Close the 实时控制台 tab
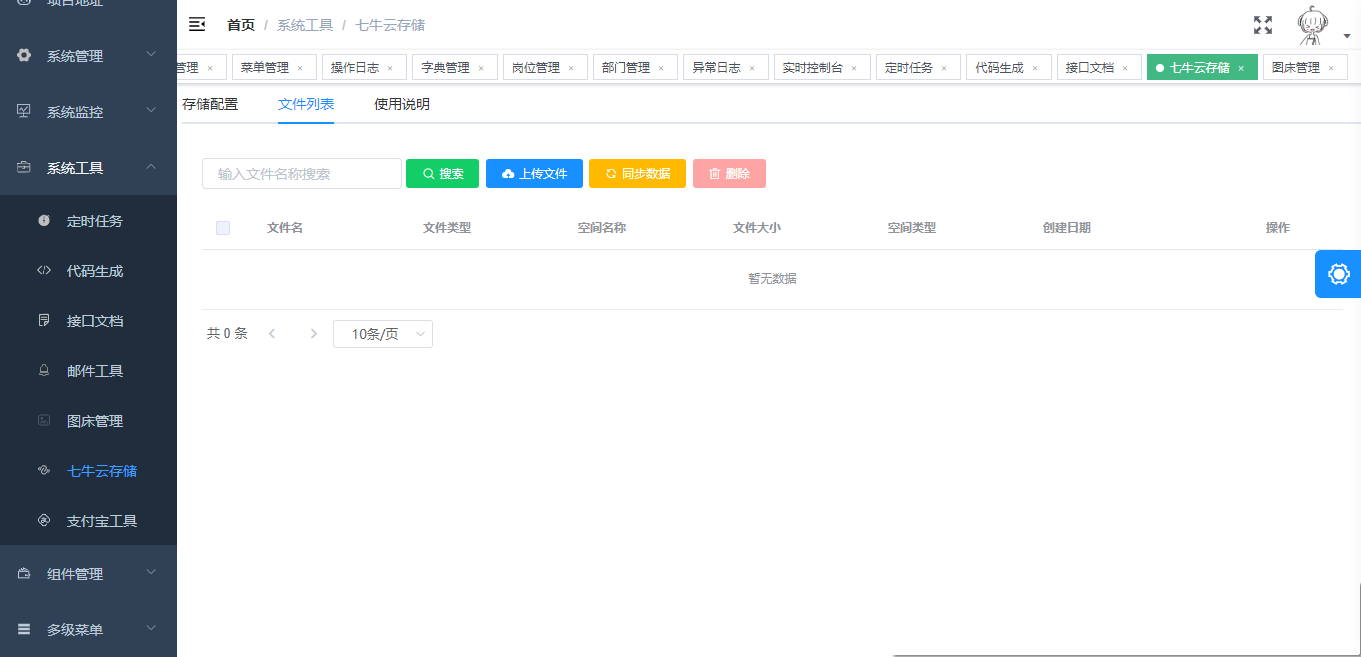The height and width of the screenshot is (657, 1361). point(854,68)
